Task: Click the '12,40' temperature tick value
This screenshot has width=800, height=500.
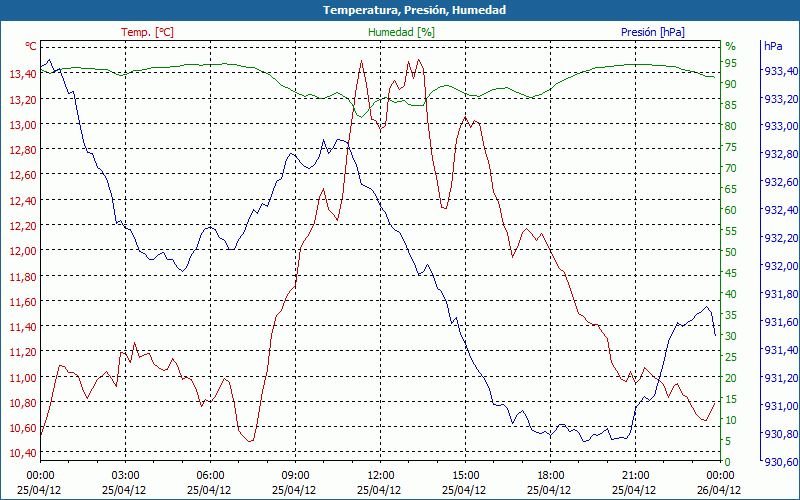Action: 22,201
